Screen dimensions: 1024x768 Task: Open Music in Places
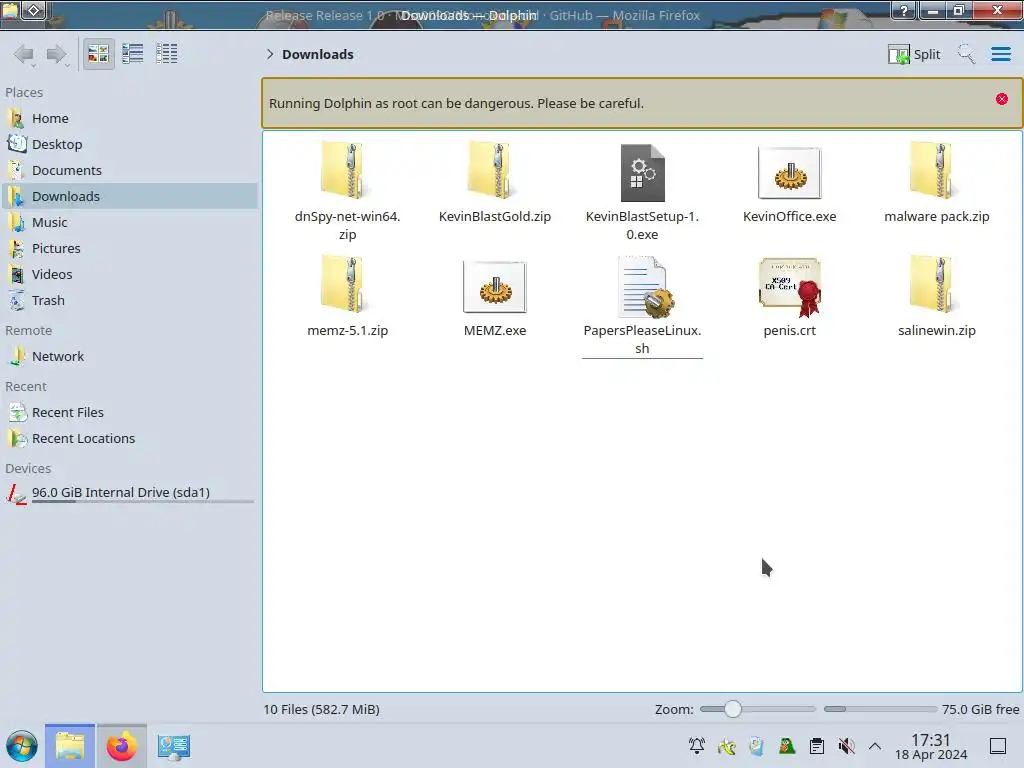click(x=130, y=223)
